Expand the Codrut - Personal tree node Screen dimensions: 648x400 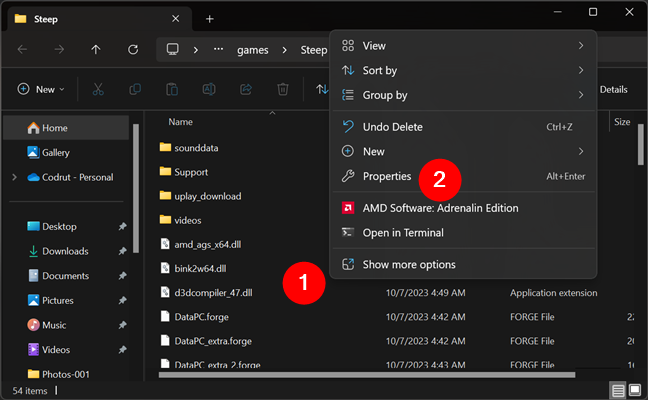(x=14, y=177)
